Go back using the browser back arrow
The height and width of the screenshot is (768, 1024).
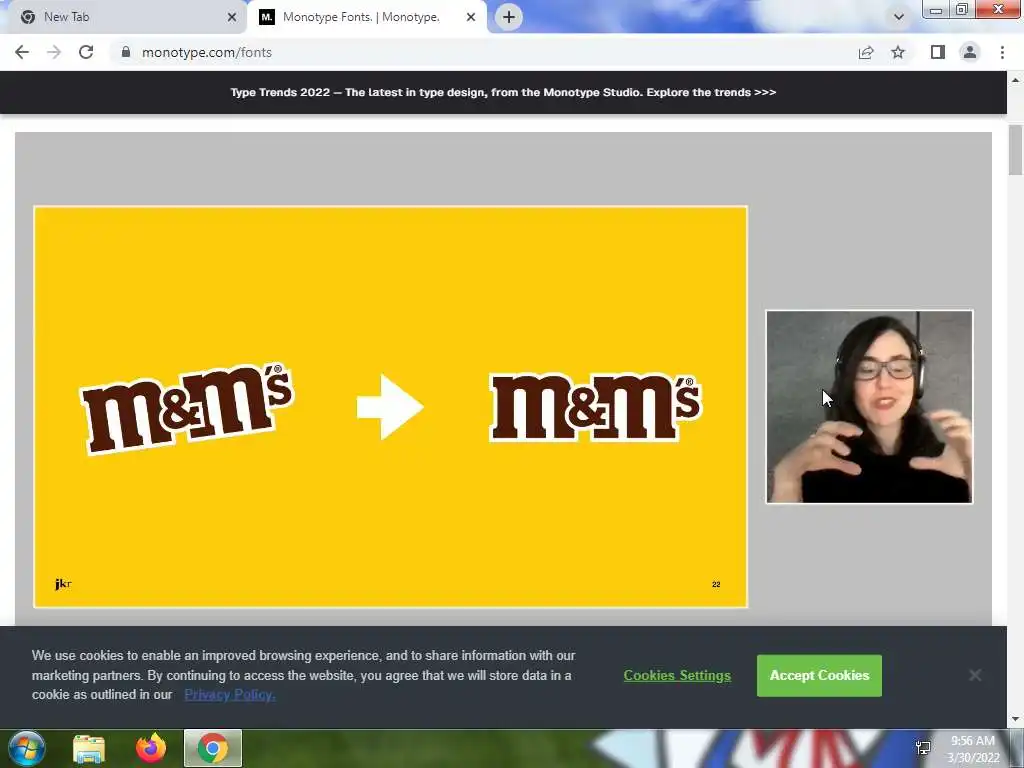22,52
